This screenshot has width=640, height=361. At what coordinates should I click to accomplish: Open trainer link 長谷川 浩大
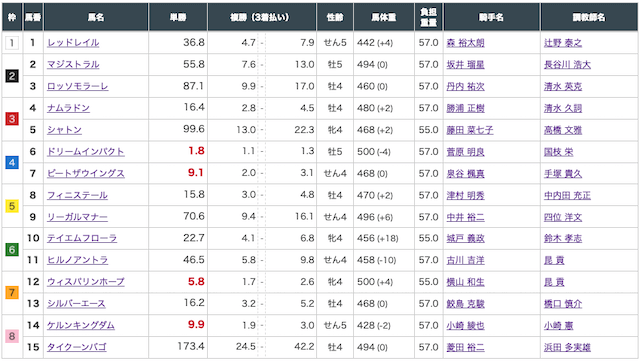(x=567, y=65)
